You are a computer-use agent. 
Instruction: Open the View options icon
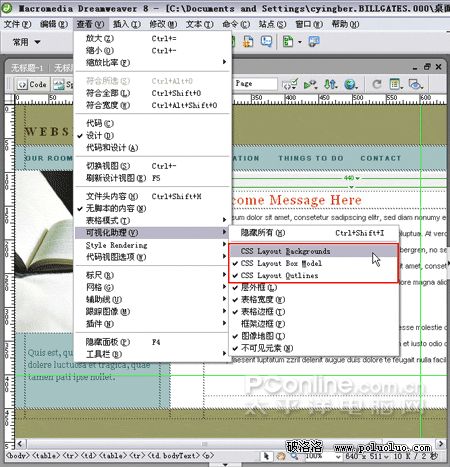tap(396, 84)
